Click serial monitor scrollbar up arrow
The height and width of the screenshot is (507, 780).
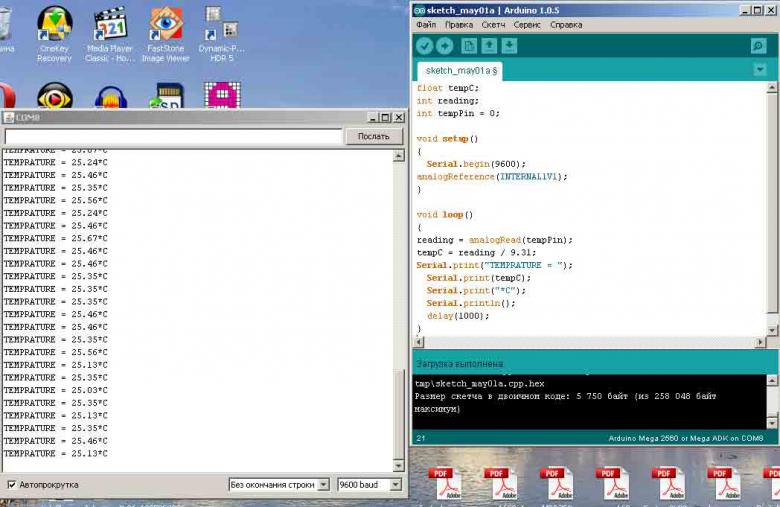point(398,156)
